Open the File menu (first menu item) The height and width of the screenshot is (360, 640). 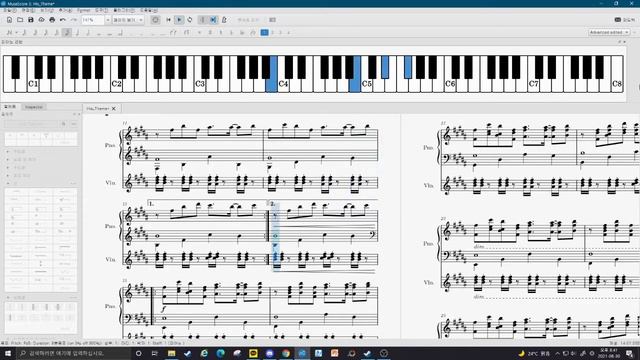(x=10, y=10)
